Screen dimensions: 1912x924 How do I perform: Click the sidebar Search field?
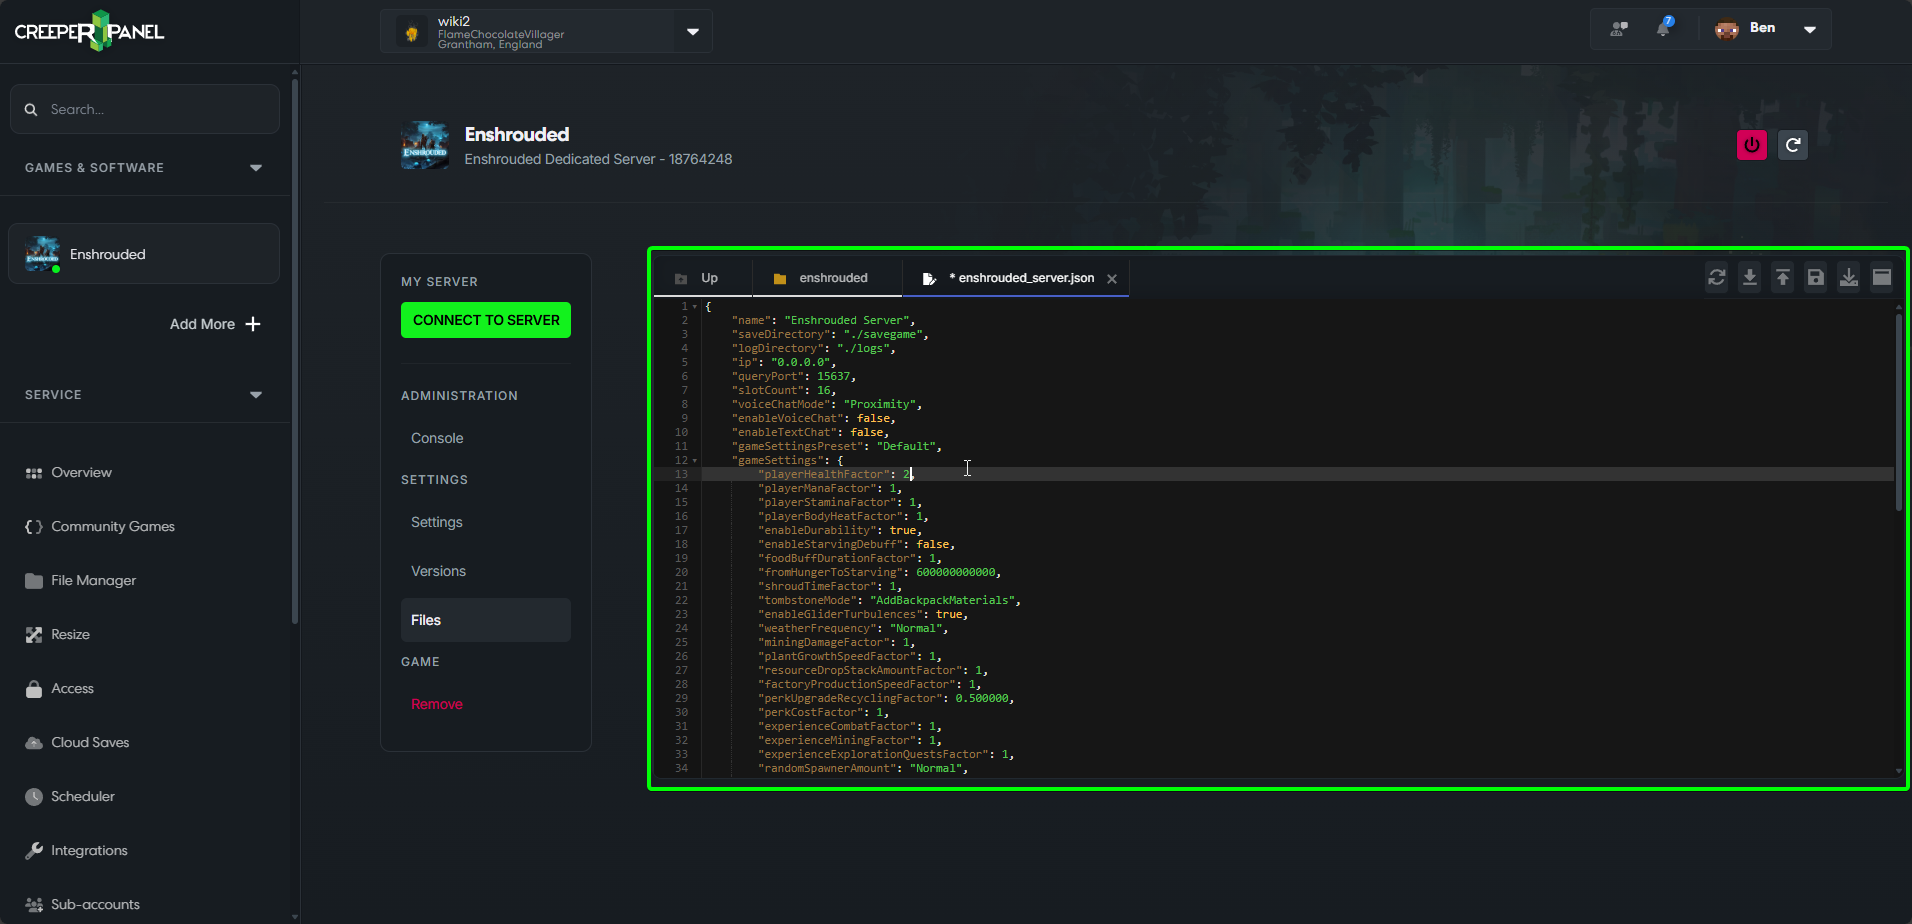145,109
